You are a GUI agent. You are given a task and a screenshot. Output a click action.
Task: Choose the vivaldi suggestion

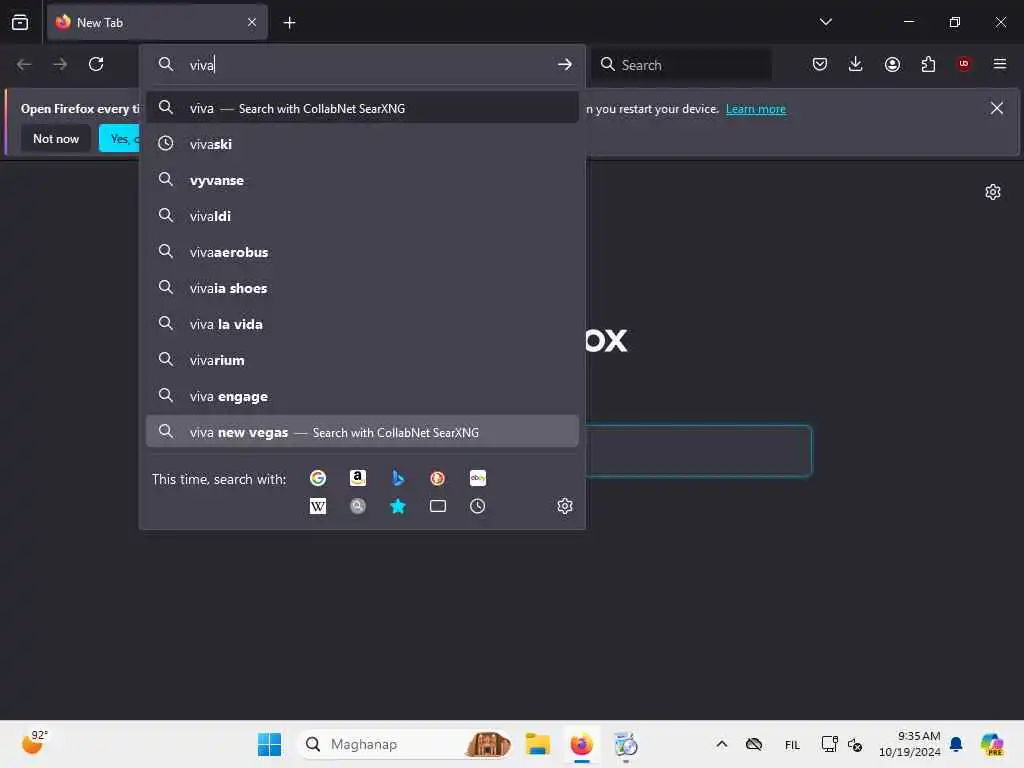click(362, 216)
